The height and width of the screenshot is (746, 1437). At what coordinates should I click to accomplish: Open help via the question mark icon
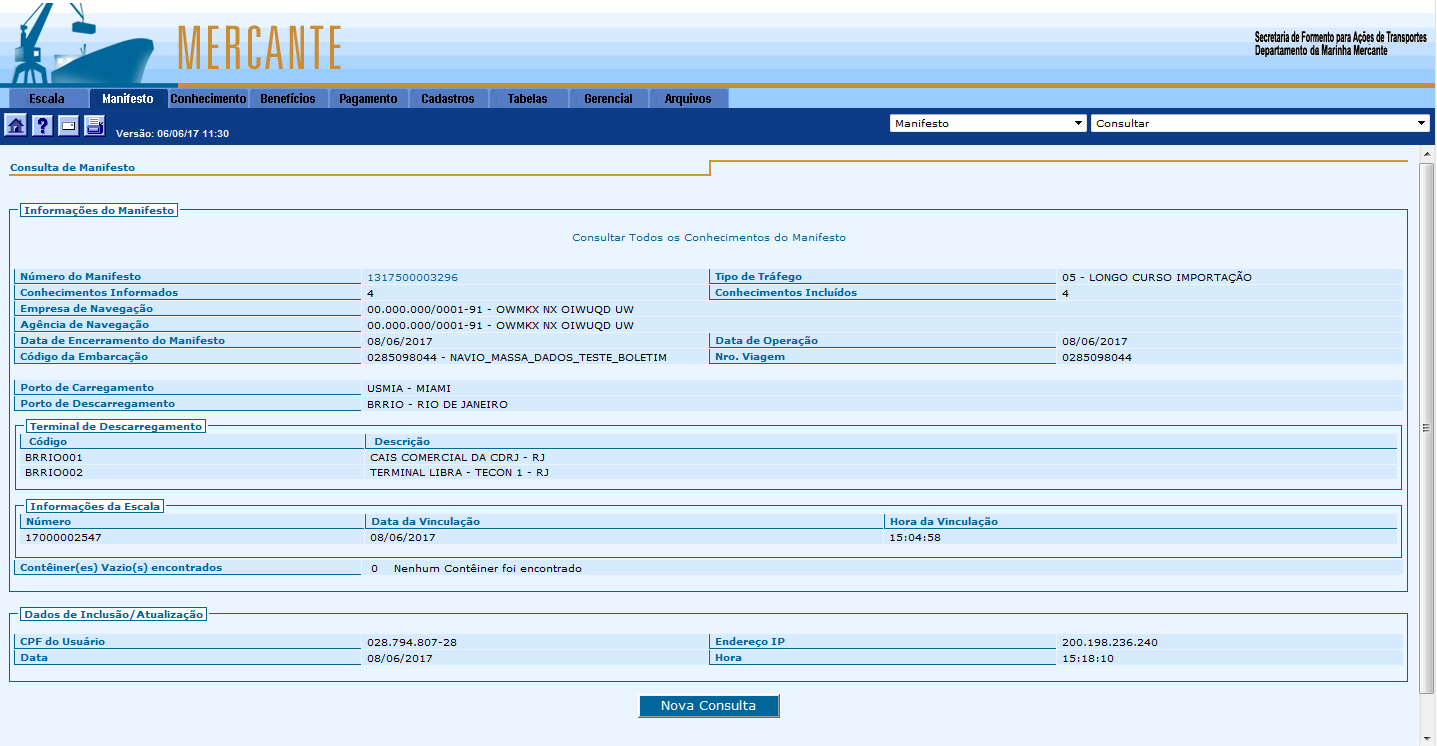pyautogui.click(x=42, y=125)
